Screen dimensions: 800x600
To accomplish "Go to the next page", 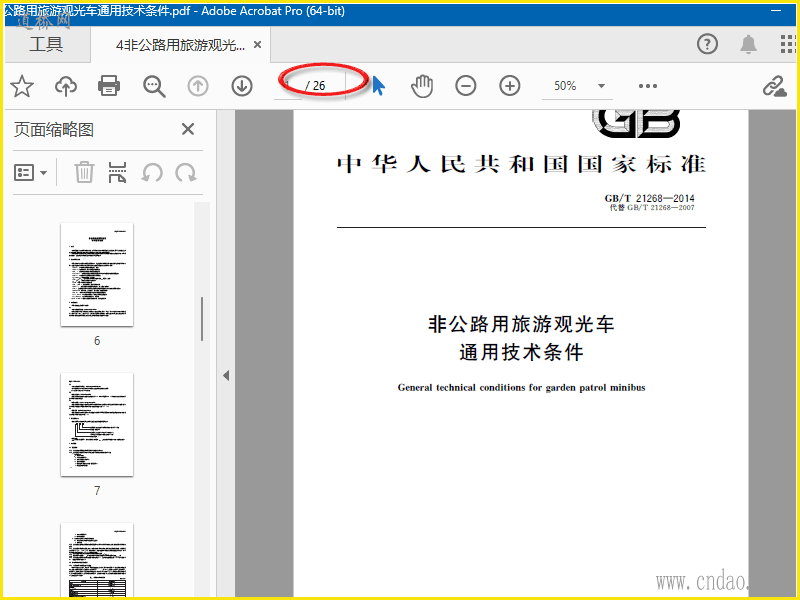I will [x=242, y=86].
